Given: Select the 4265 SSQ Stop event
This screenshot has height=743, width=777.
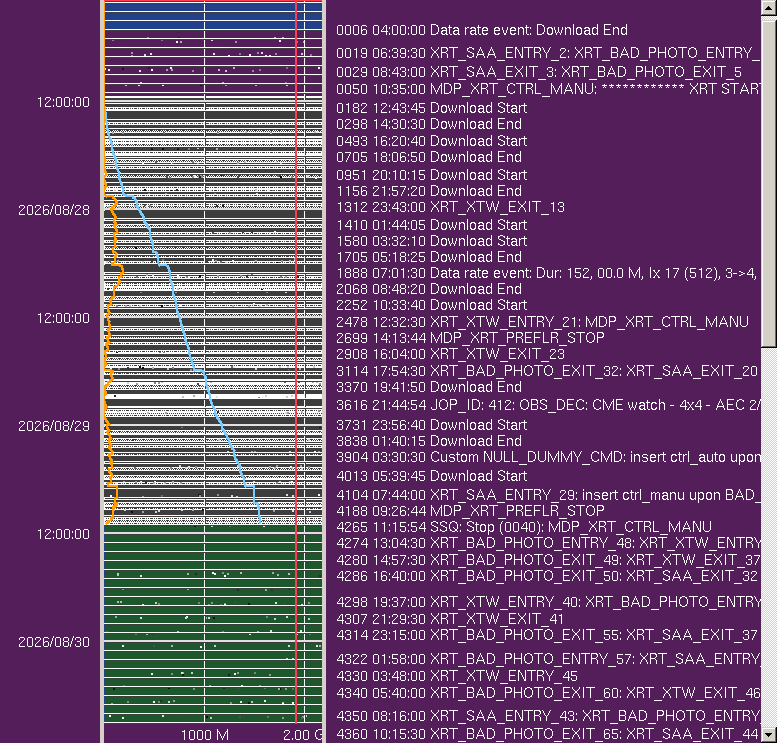Looking at the screenshot, I should coord(524,526).
